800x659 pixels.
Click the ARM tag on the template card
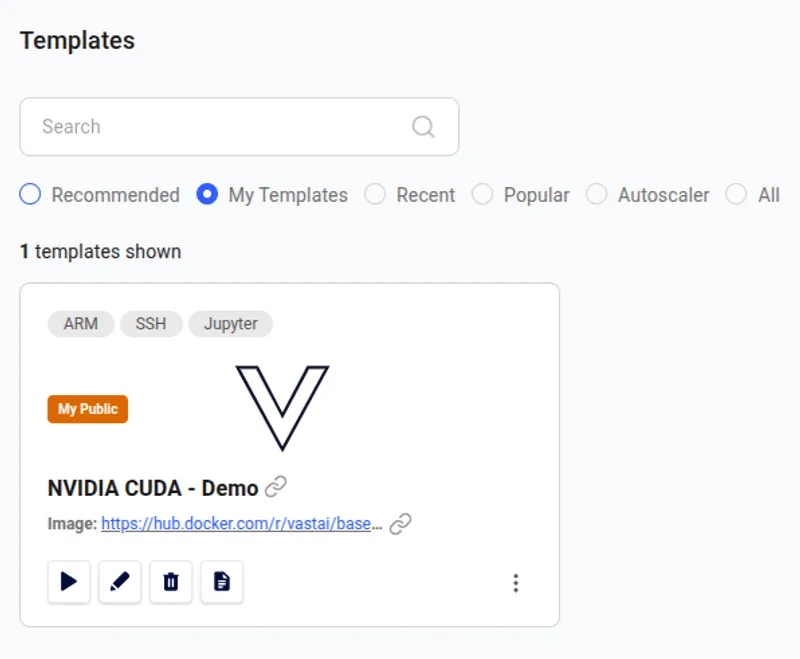[x=80, y=324]
